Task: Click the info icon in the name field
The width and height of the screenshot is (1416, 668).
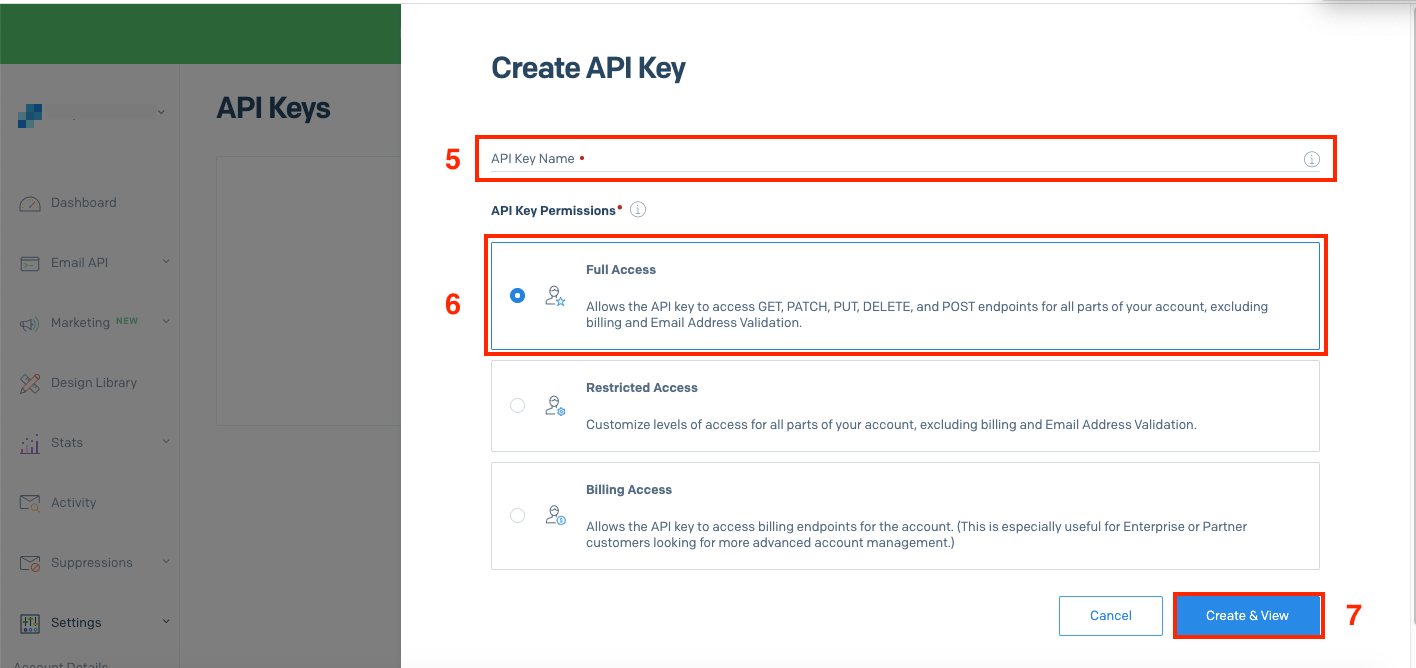Action: click(x=1311, y=158)
